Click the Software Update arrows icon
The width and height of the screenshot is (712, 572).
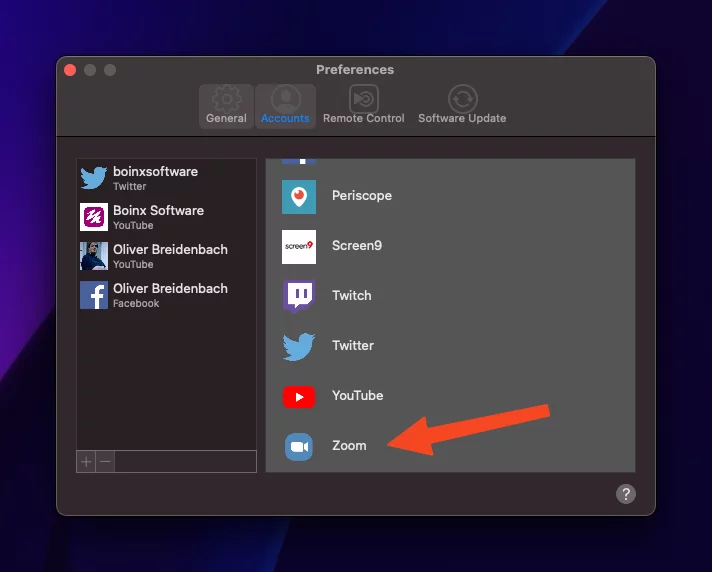[462, 99]
